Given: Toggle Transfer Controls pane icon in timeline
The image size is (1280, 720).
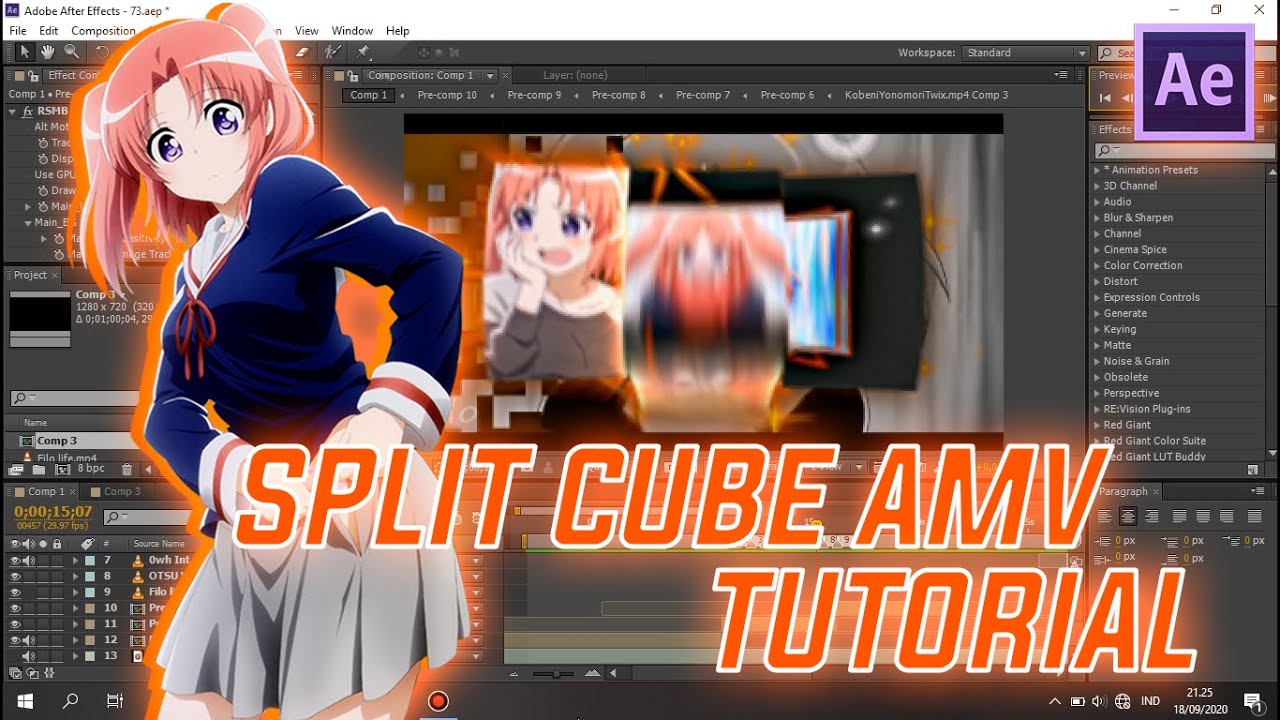Looking at the screenshot, I should tap(32, 673).
